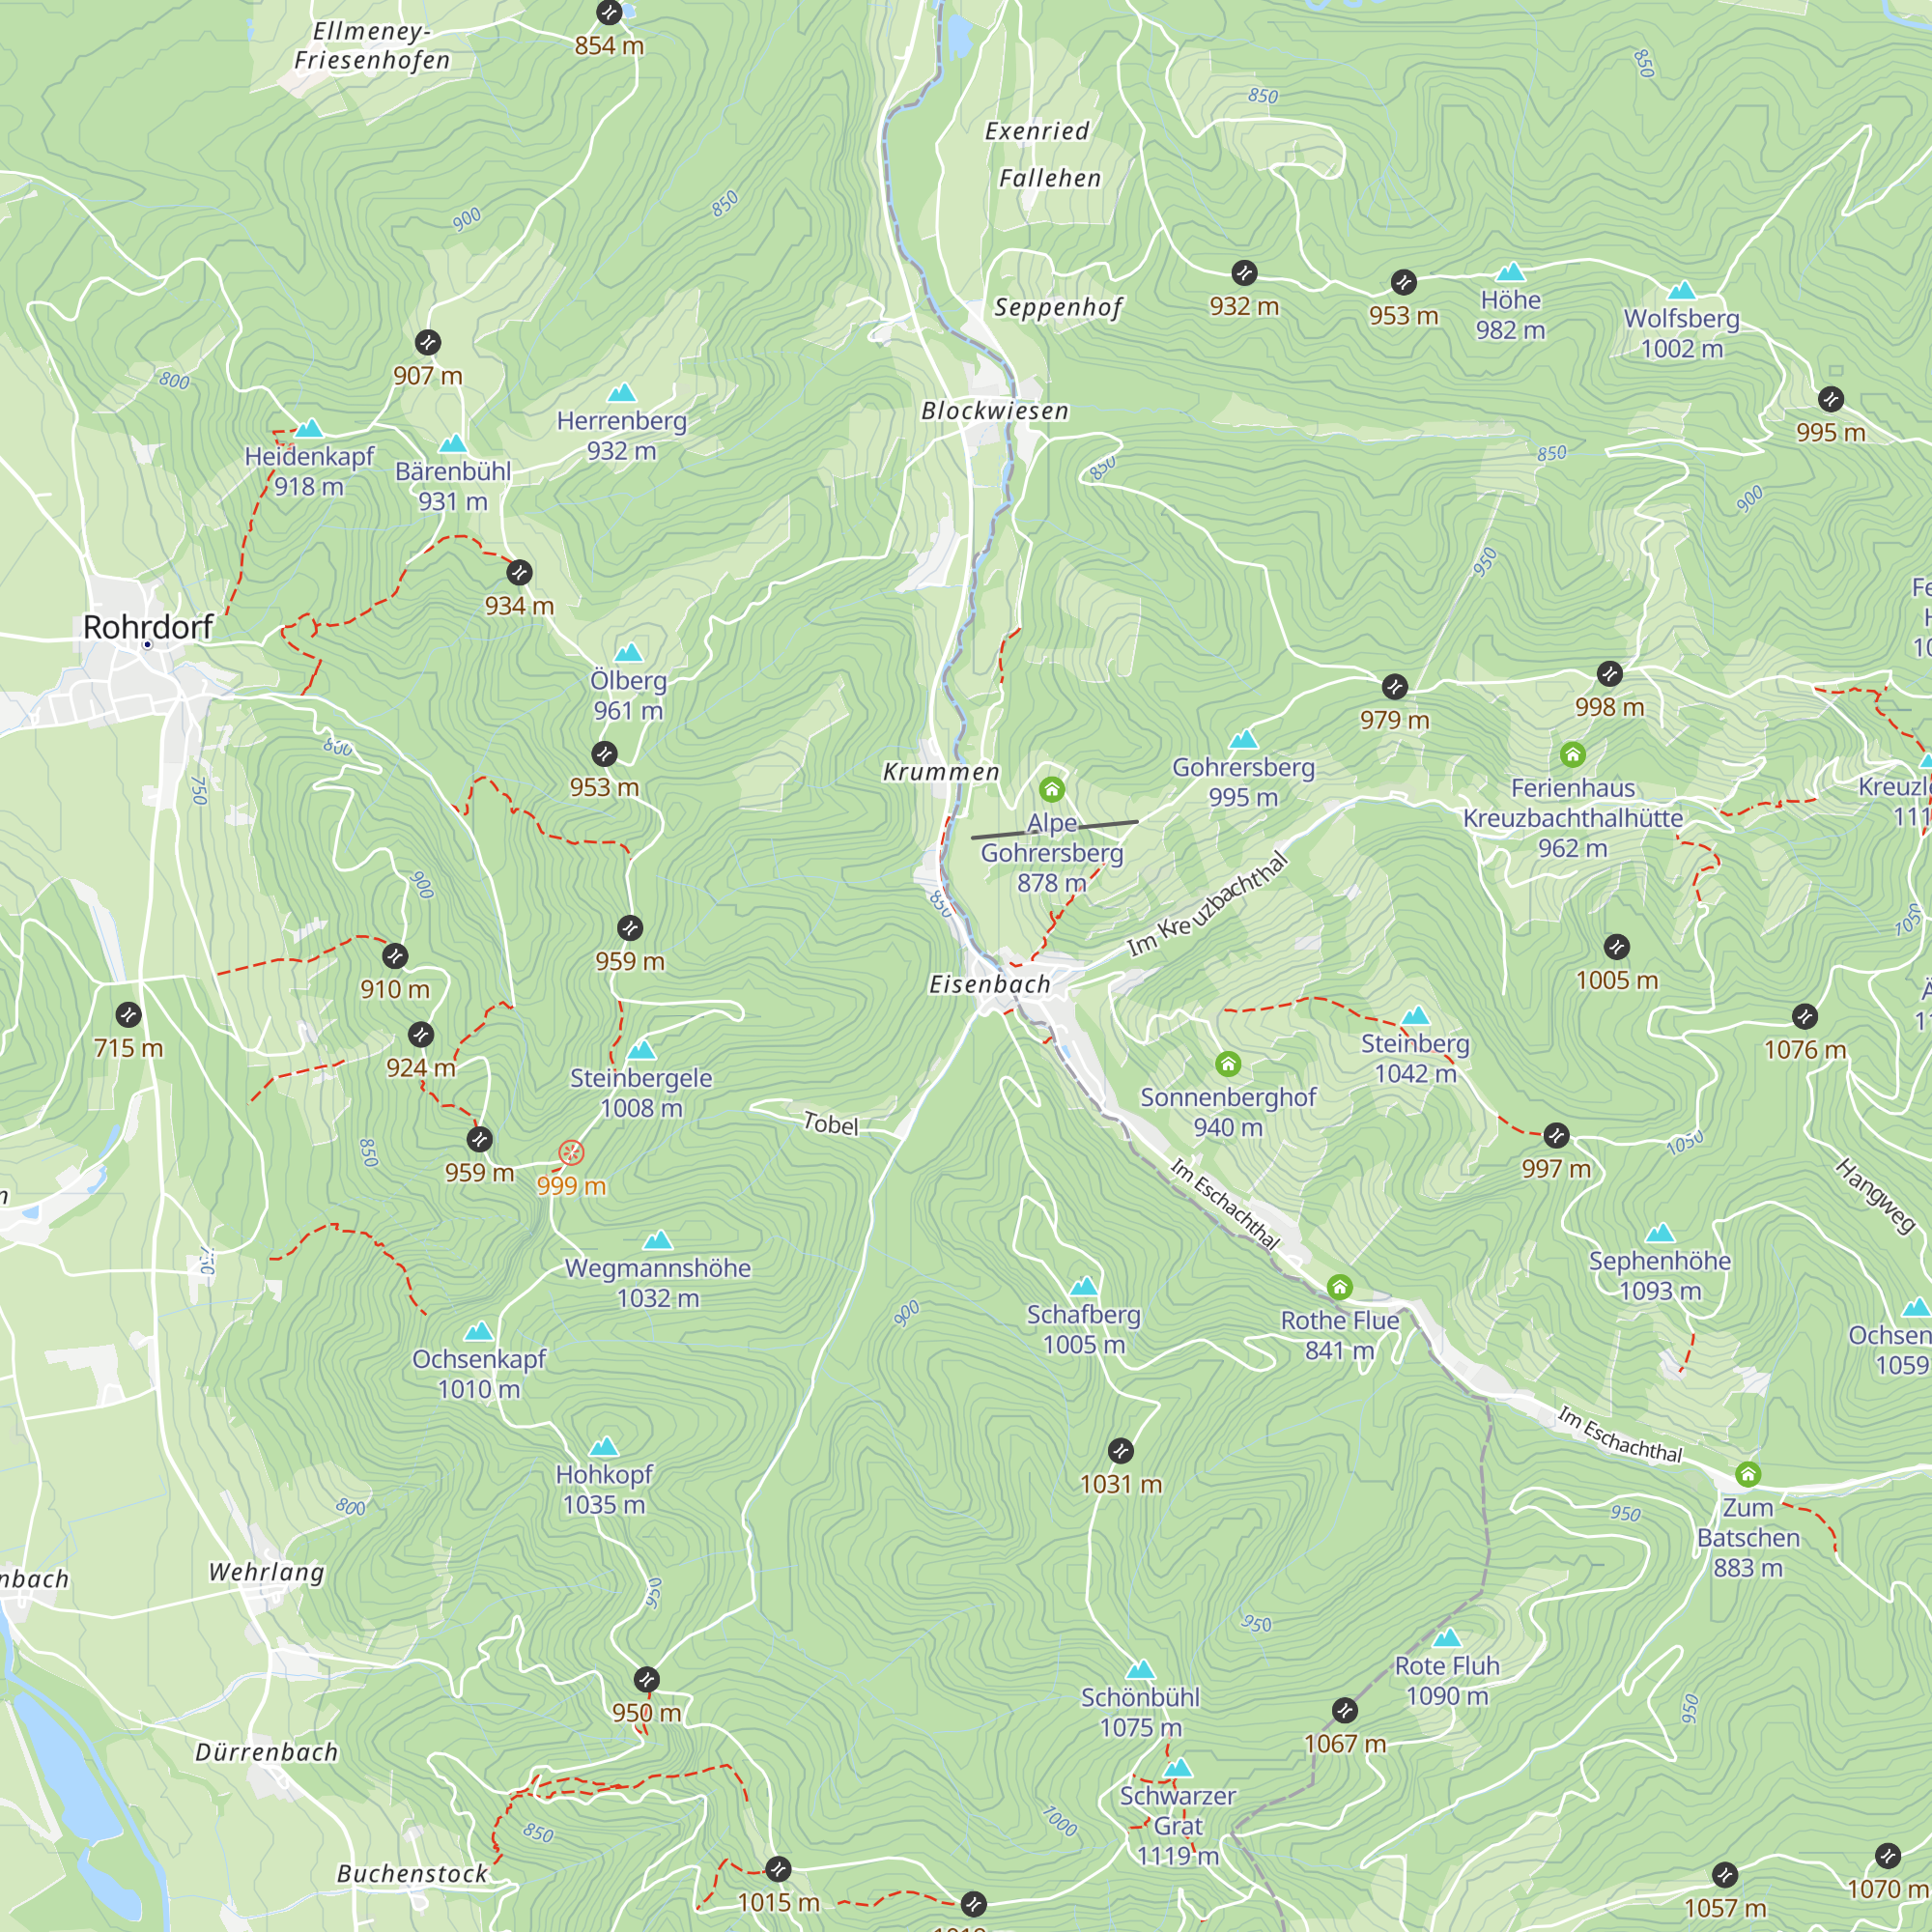The height and width of the screenshot is (1932, 1932).
Task: Click the Ochsenkapf peak icon
Action: point(479,1332)
